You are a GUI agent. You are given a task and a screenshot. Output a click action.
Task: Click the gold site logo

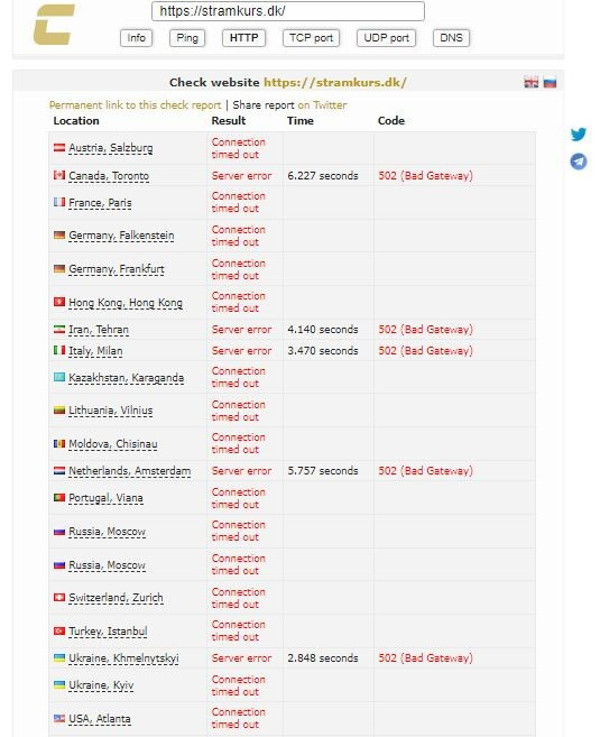[x=53, y=25]
